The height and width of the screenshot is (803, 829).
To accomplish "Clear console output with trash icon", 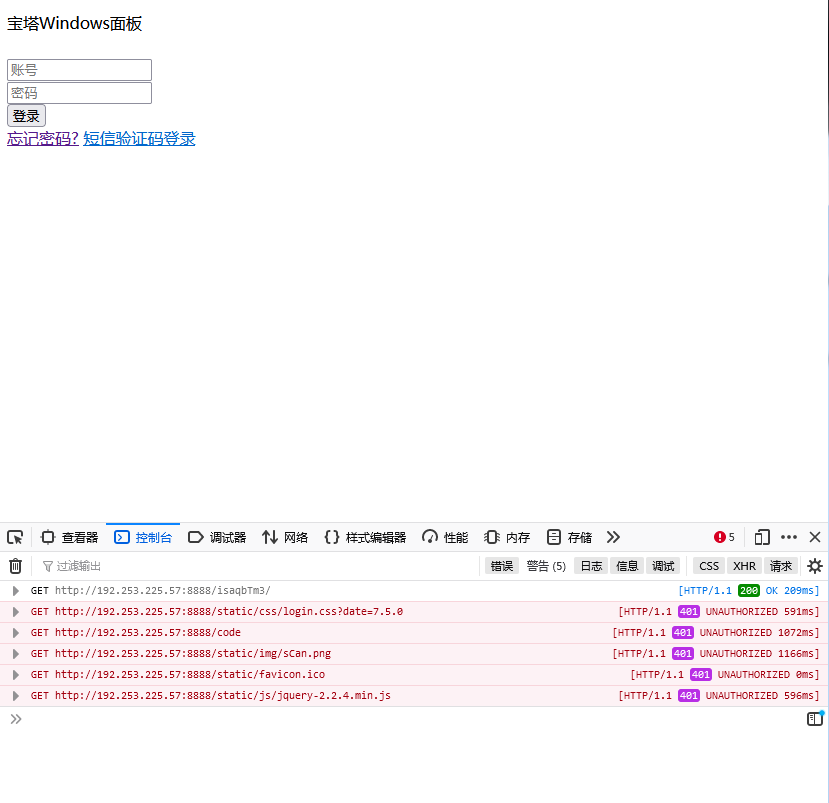I will pos(15,566).
